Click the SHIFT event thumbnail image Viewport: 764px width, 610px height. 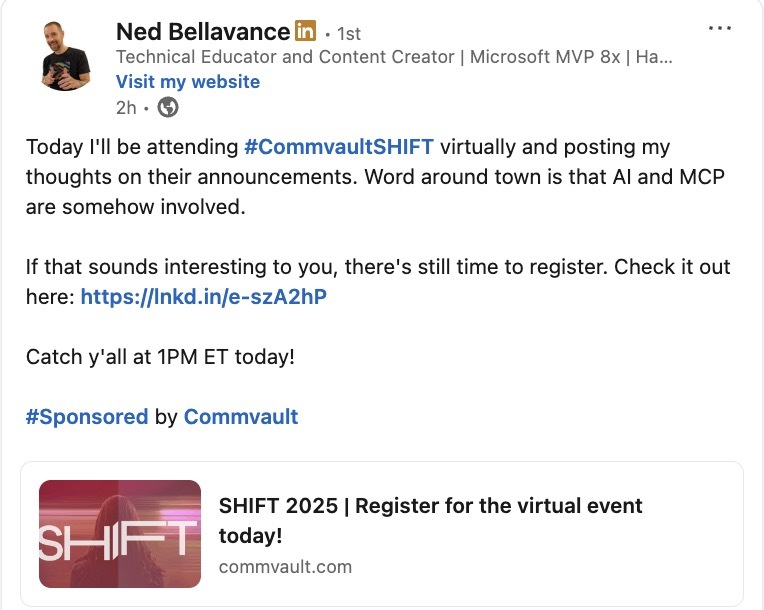tap(120, 534)
